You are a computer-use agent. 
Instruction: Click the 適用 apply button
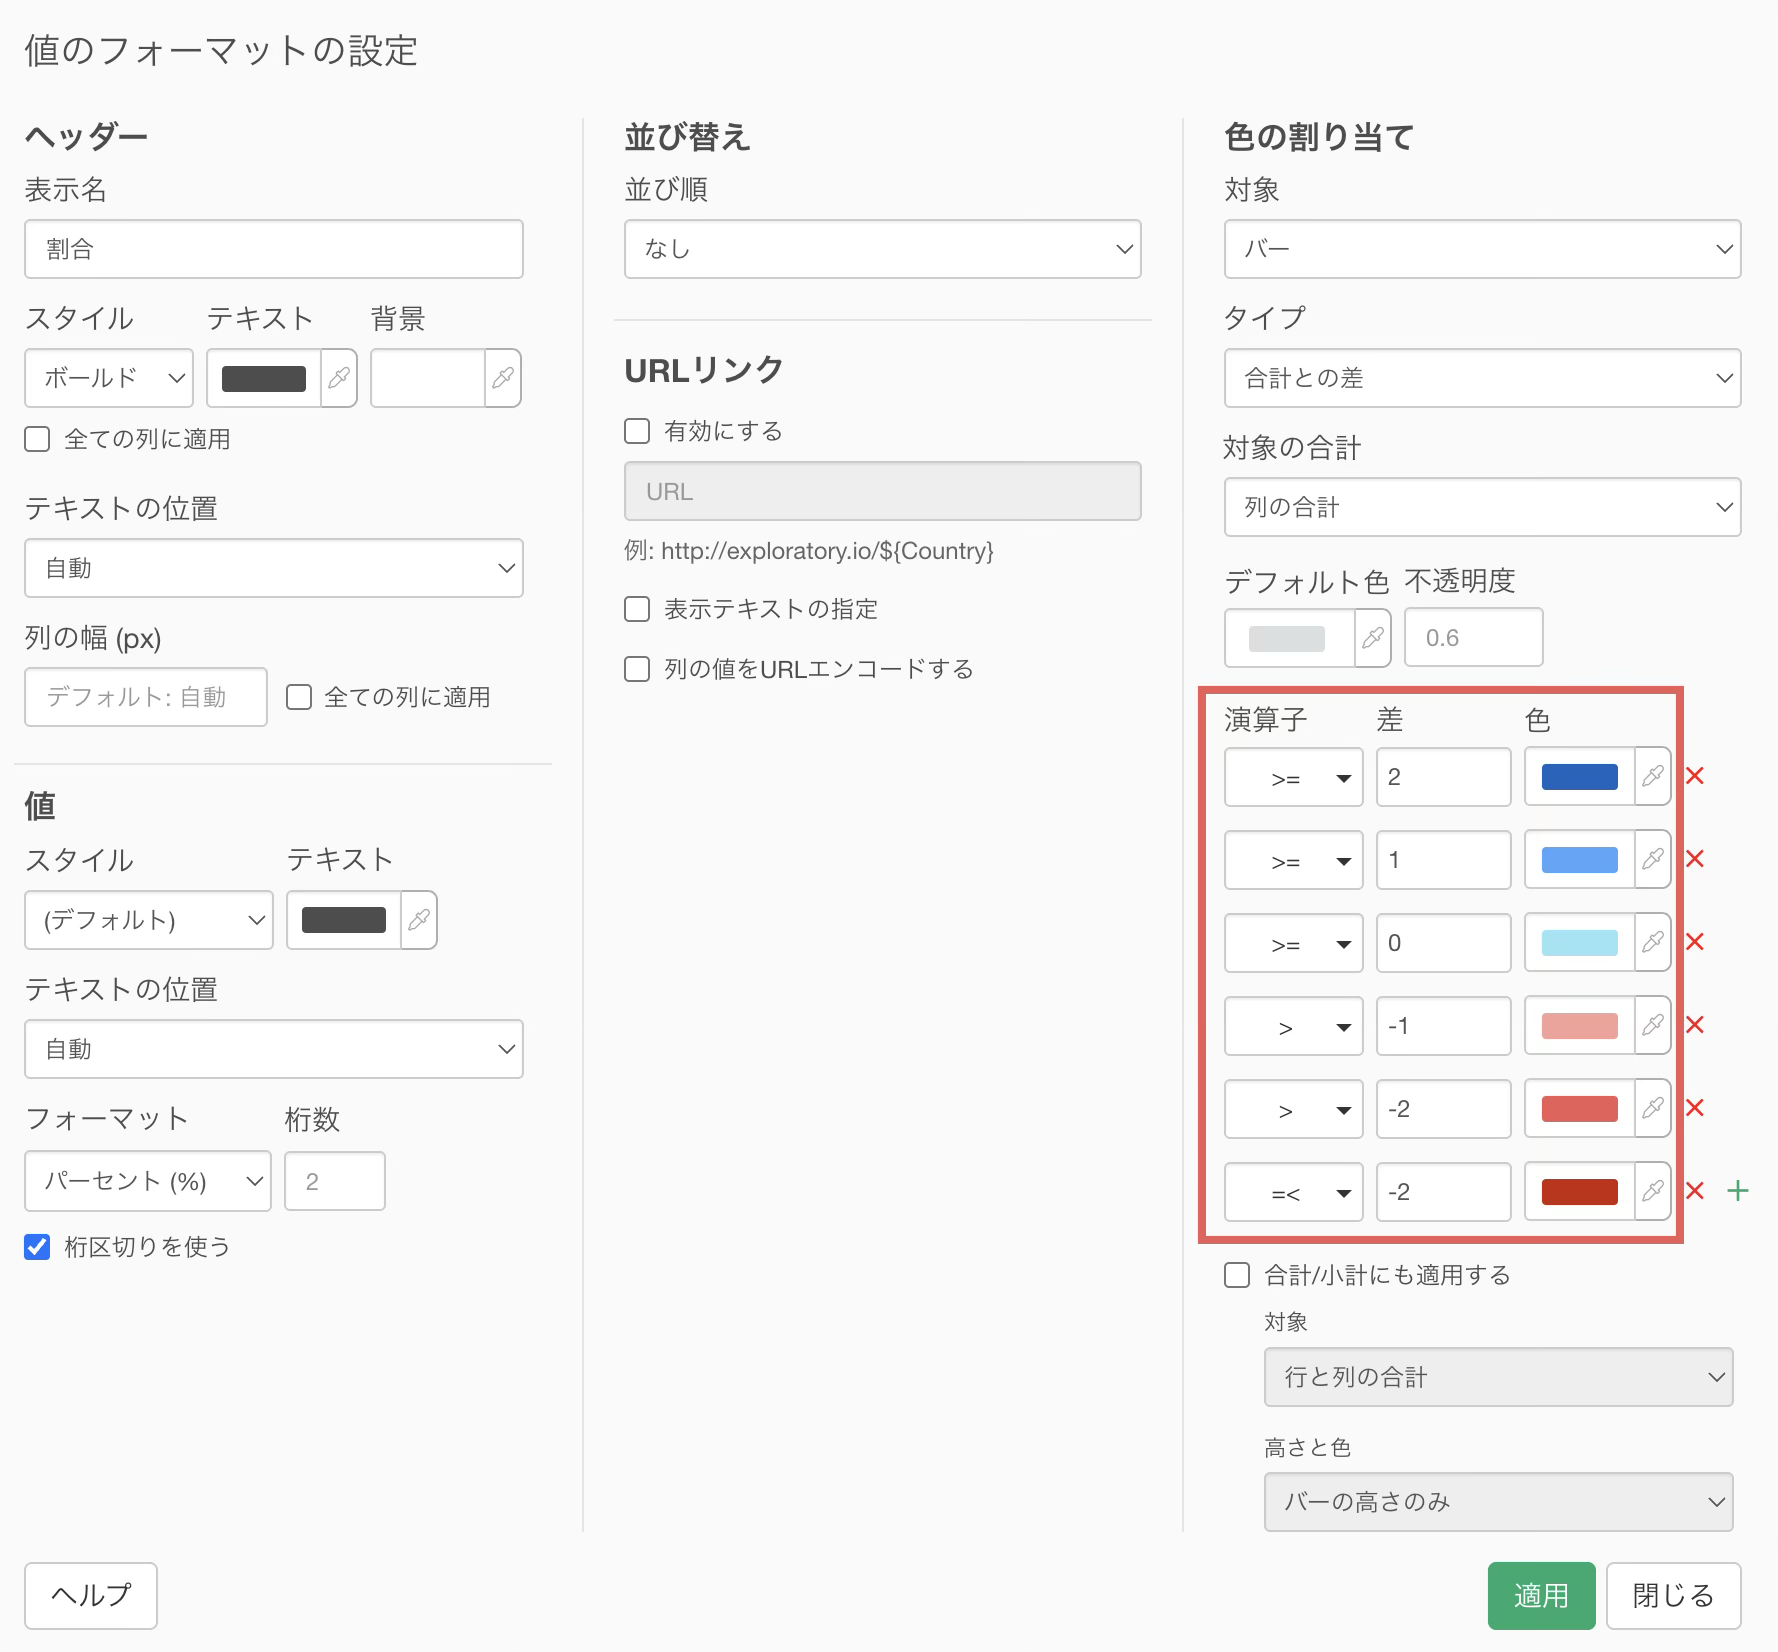[1542, 1596]
